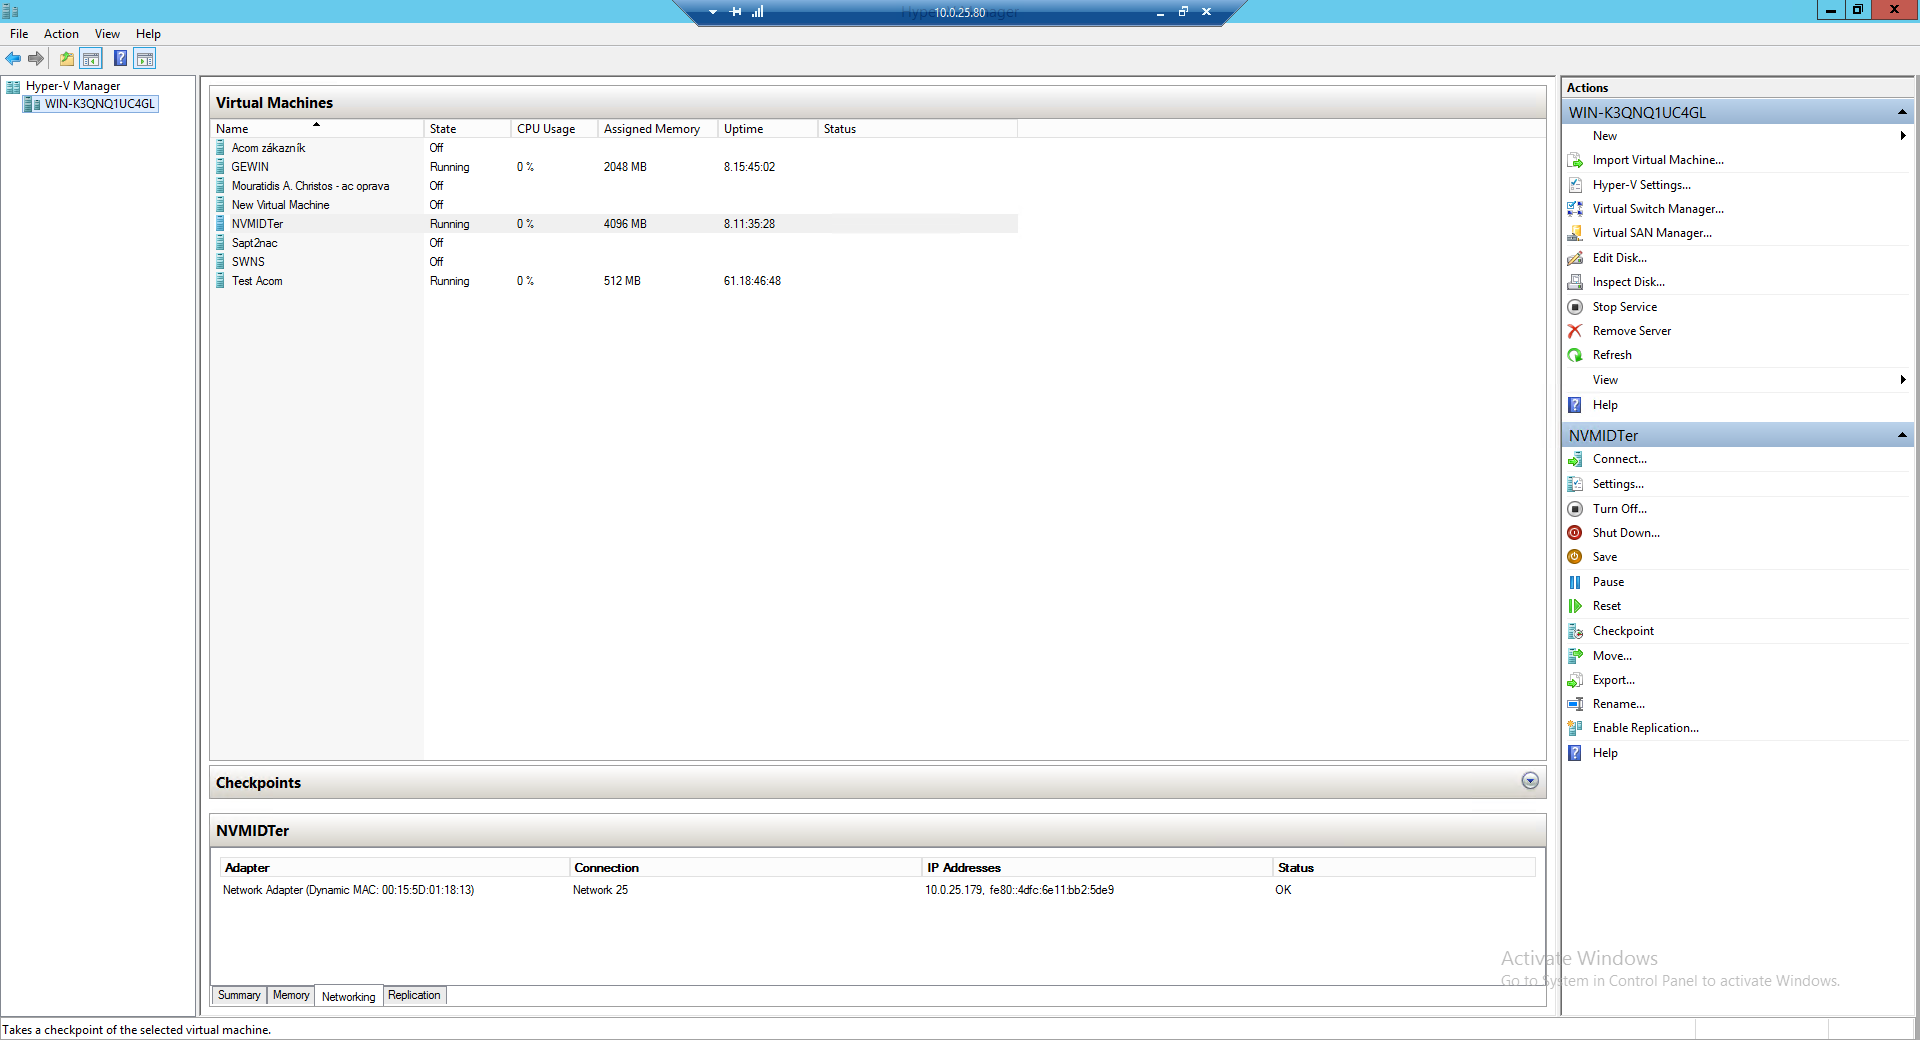Click the Stop Service icon
The height and width of the screenshot is (1040, 1920).
pos(1575,307)
